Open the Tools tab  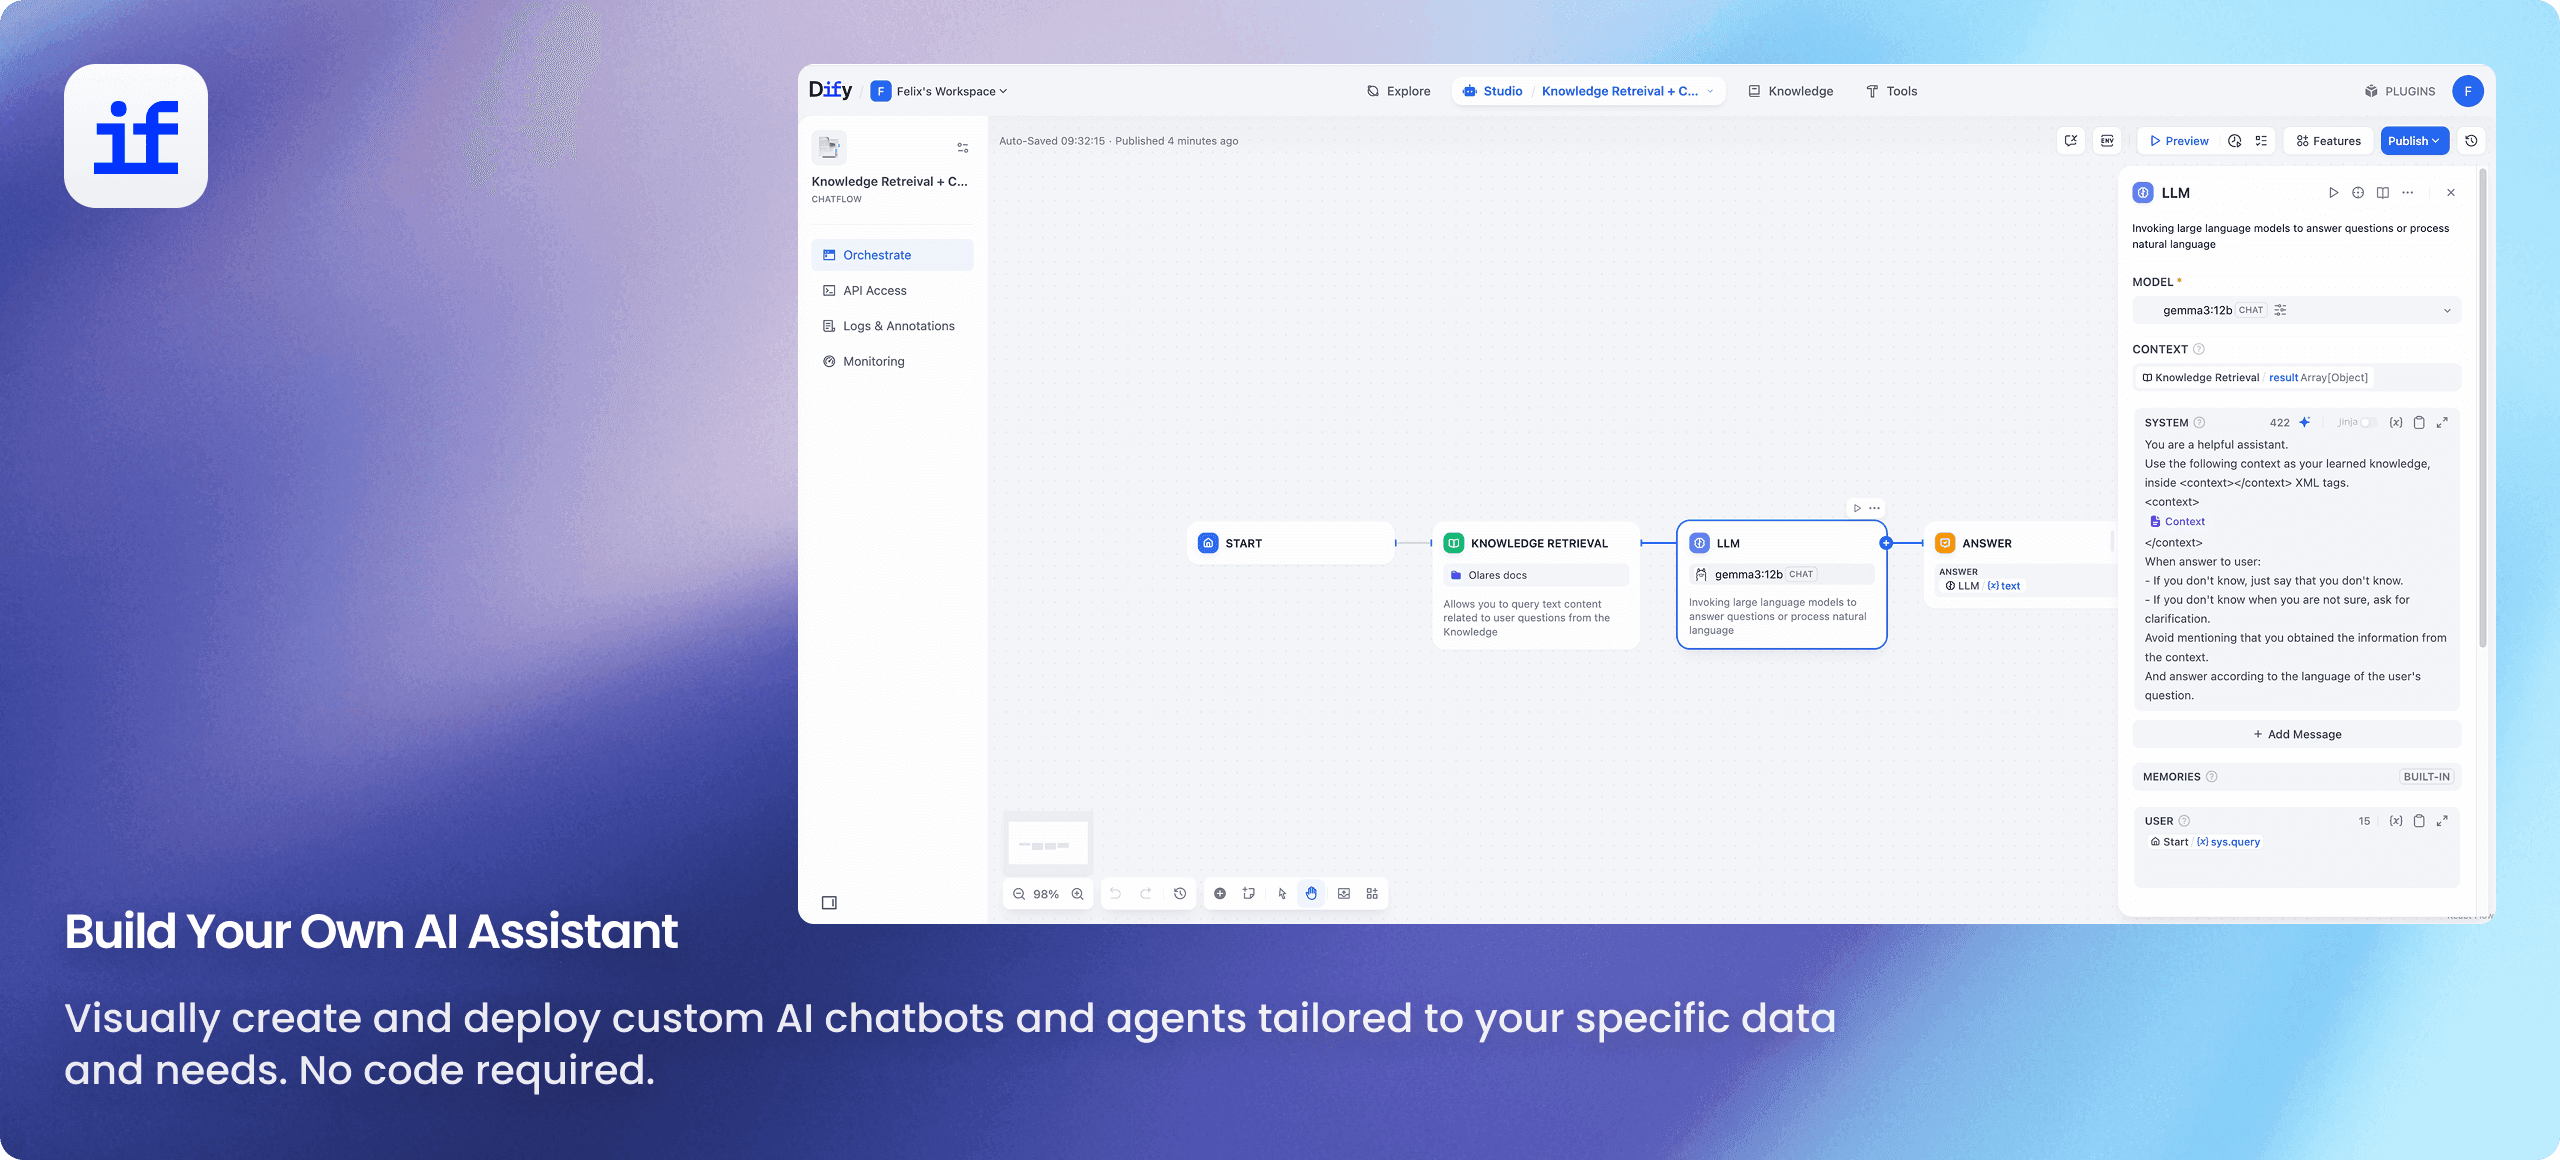[1891, 91]
